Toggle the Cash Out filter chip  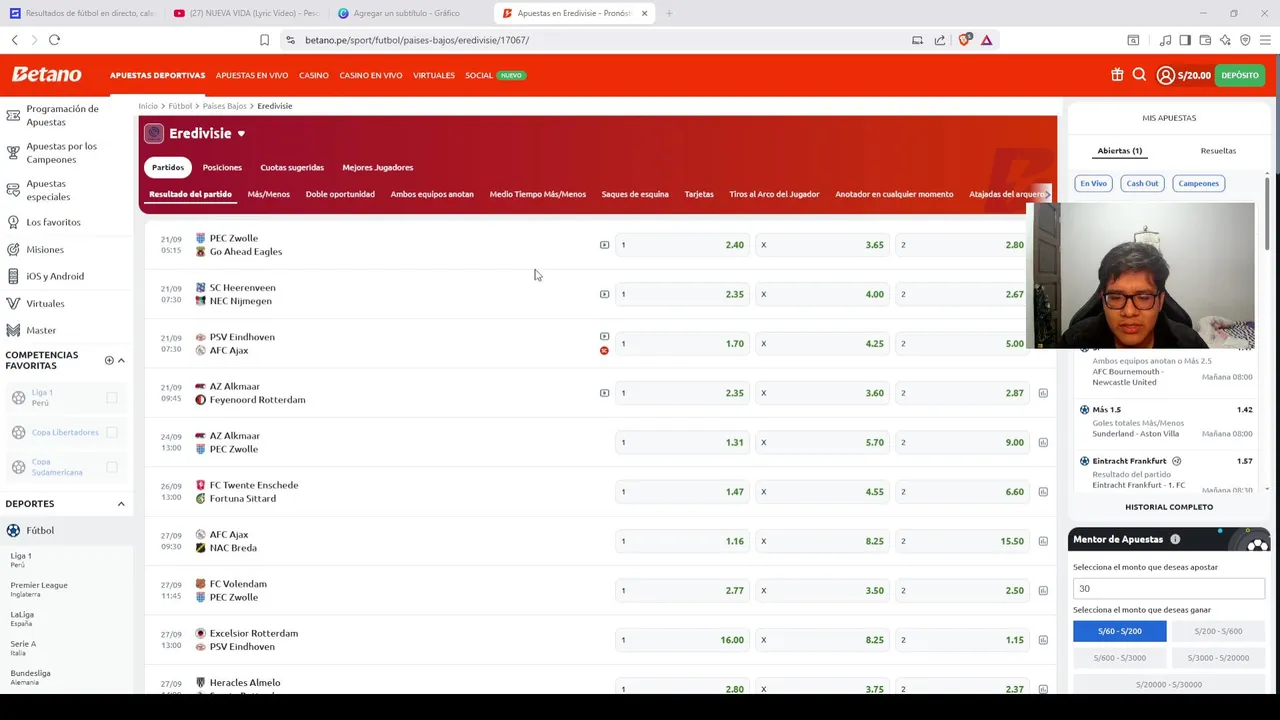pyautogui.click(x=1142, y=183)
